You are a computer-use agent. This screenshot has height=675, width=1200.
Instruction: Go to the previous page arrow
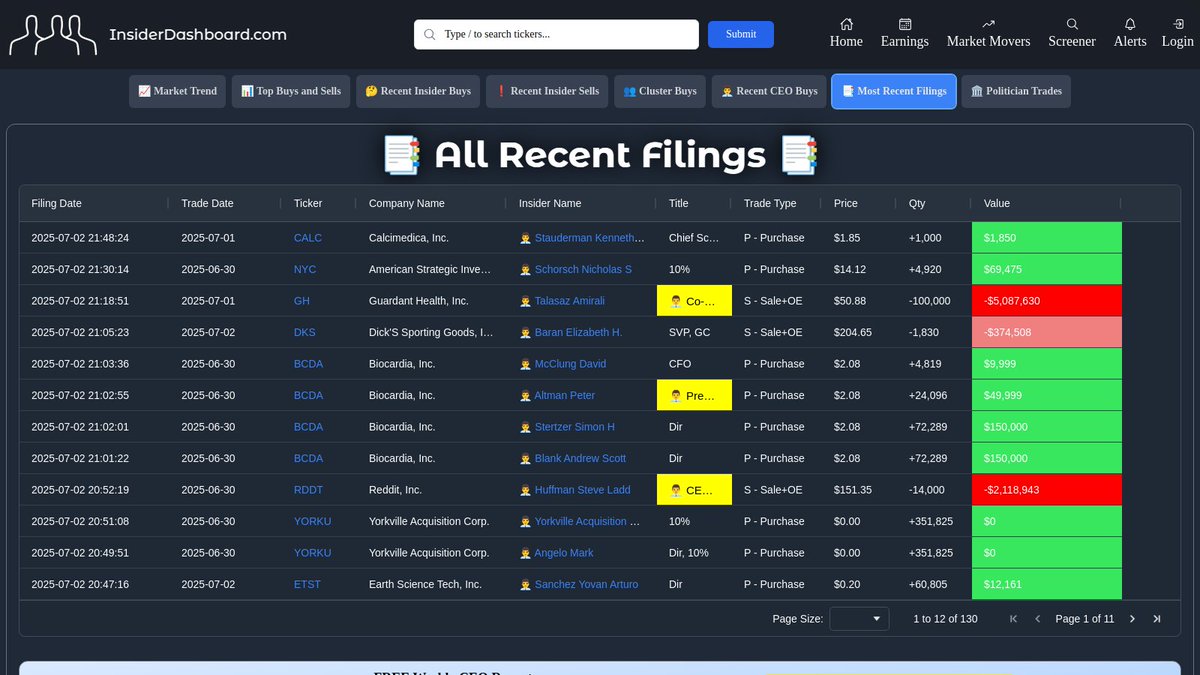pyautogui.click(x=1037, y=619)
